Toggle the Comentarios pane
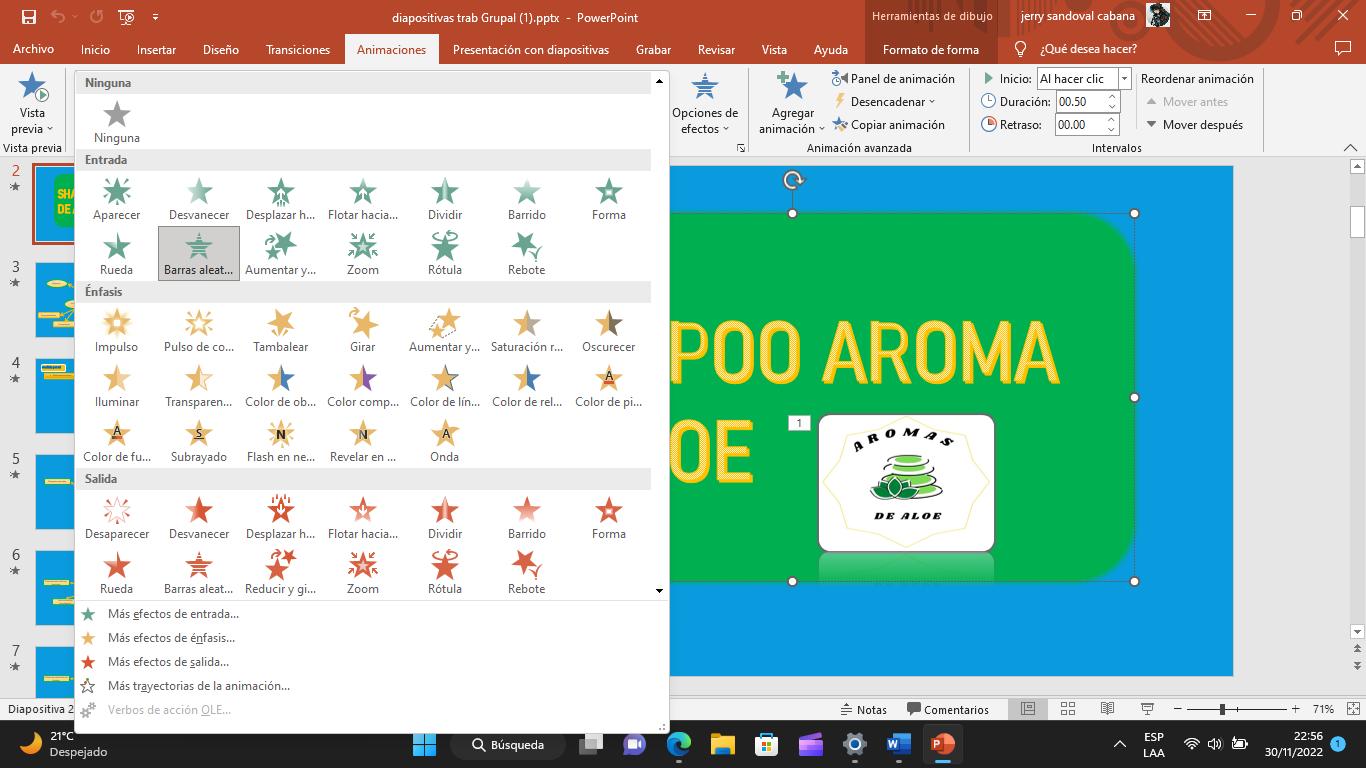The width and height of the screenshot is (1366, 768). 947,709
